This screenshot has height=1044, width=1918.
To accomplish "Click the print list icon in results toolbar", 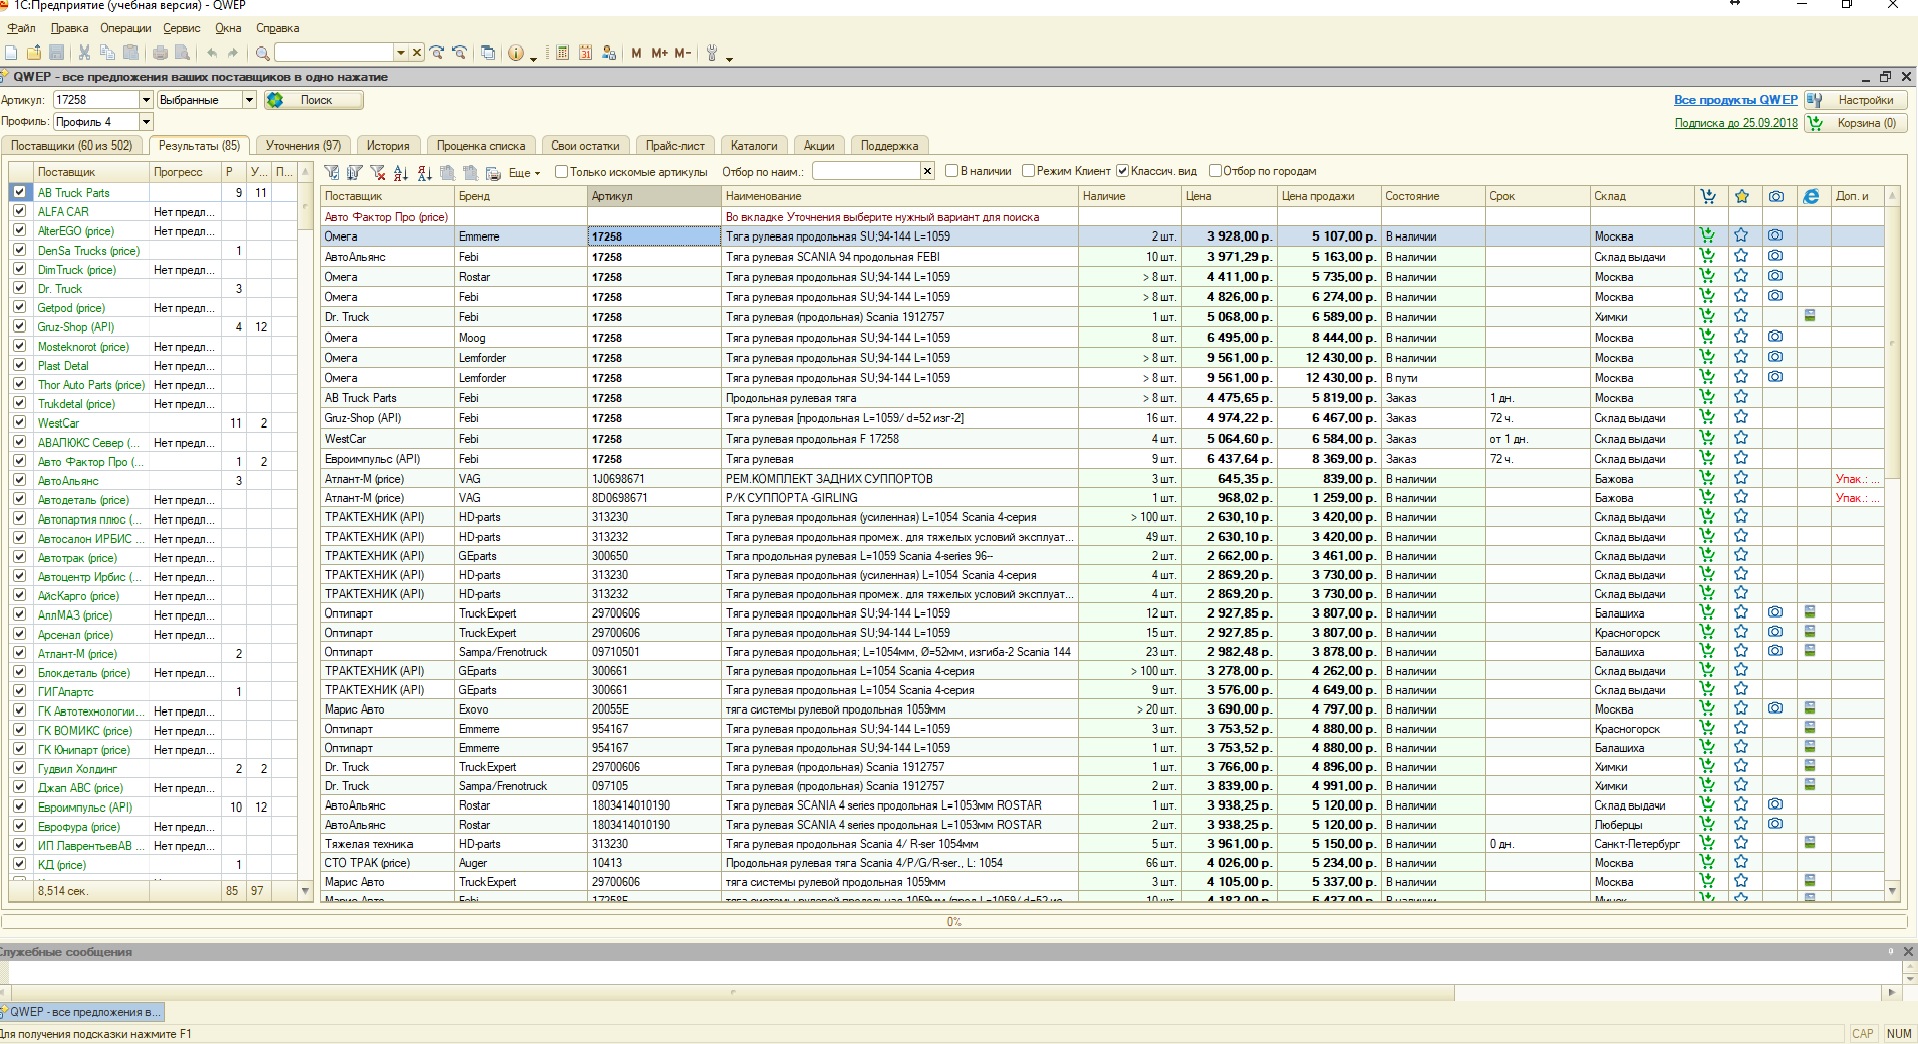I will click(493, 172).
